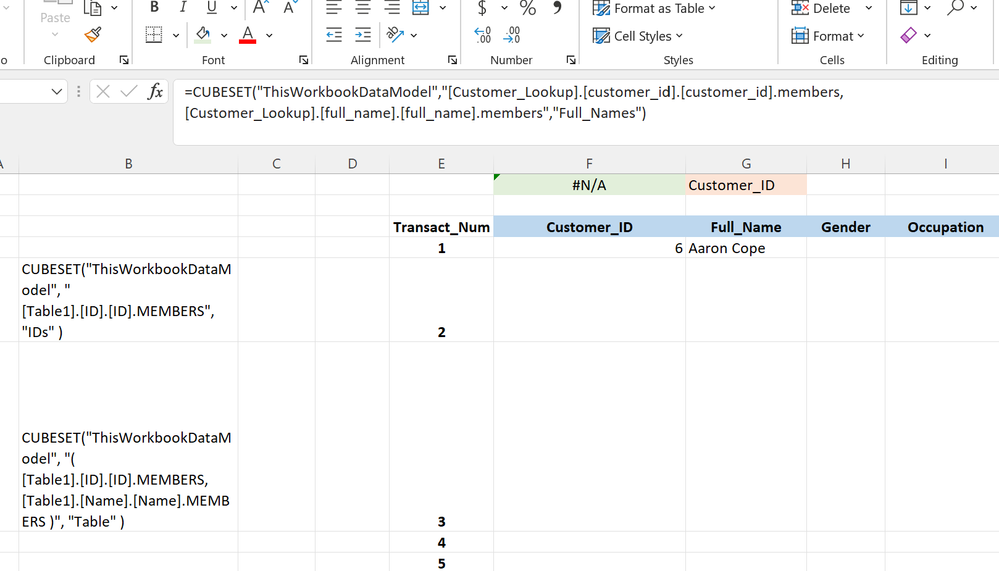The width and height of the screenshot is (999, 571).
Task: Open the Font Color dropdown arrow
Action: [x=269, y=36]
